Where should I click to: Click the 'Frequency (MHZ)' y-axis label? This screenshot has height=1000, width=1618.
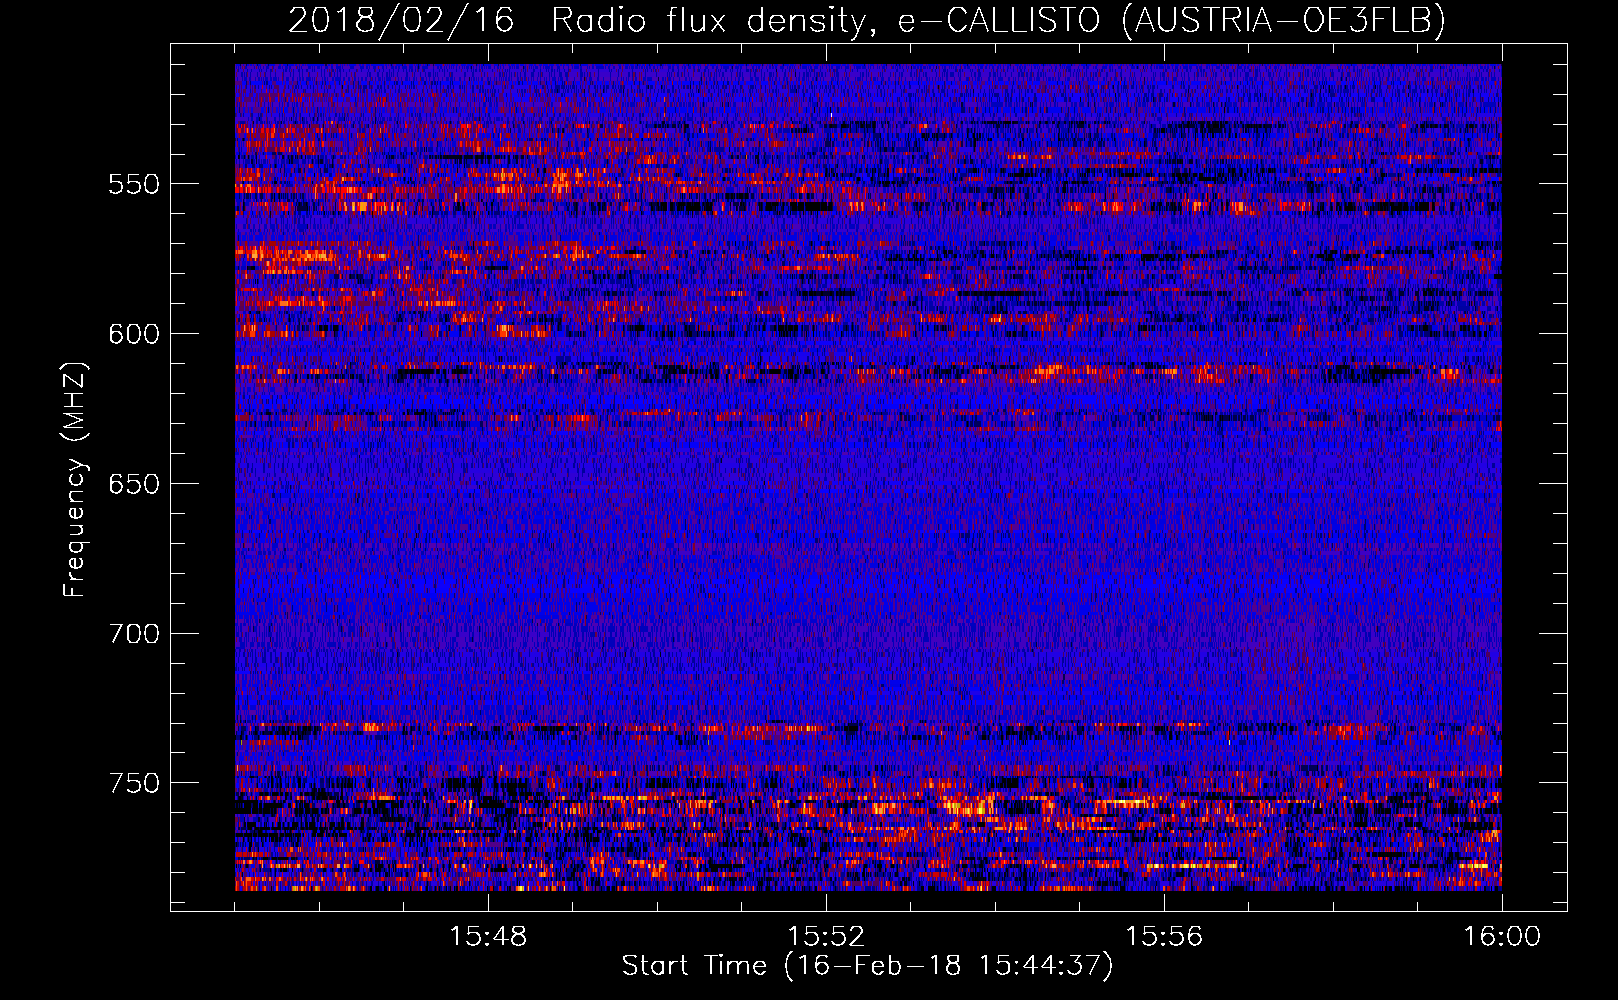click(x=76, y=479)
